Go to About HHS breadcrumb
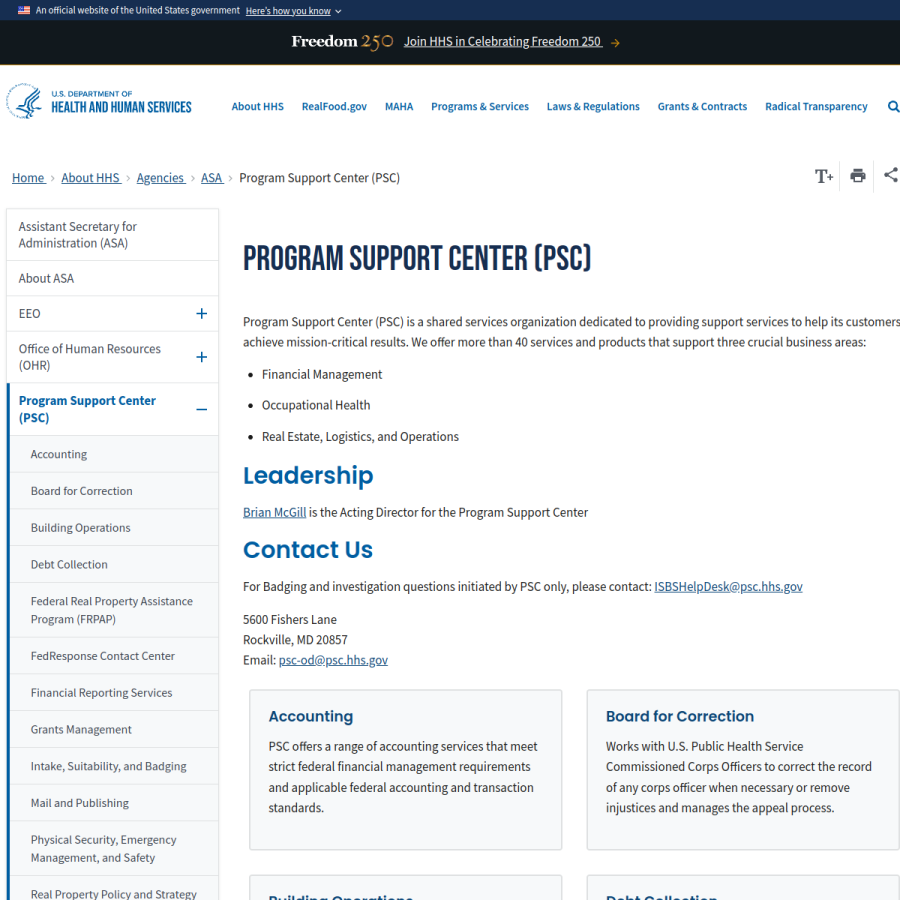The width and height of the screenshot is (900, 900). tap(91, 178)
